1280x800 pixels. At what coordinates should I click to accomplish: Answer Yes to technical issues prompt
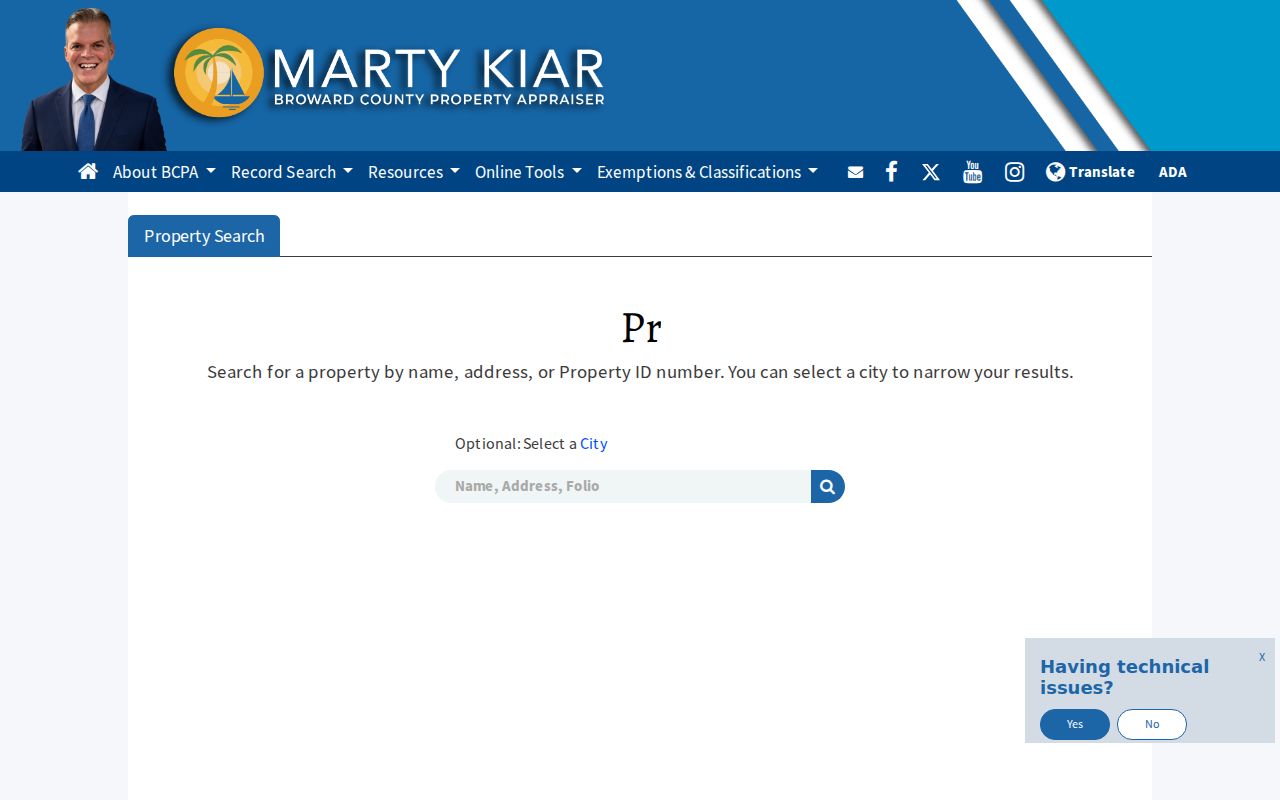[1075, 724]
